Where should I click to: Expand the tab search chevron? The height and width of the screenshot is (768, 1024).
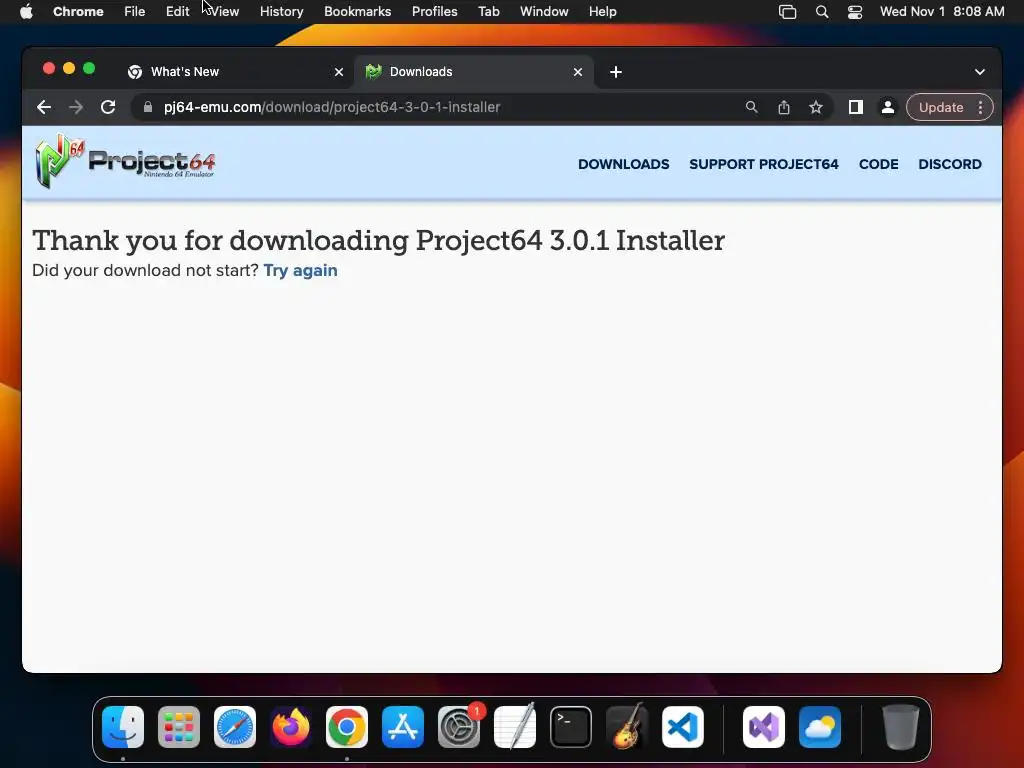pos(980,72)
